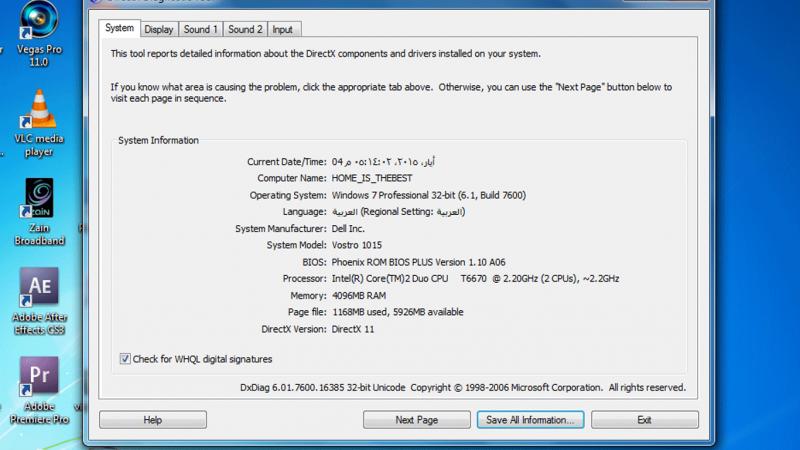The height and width of the screenshot is (450, 800).
Task: Click the Vostro 1015 model value
Action: (357, 245)
